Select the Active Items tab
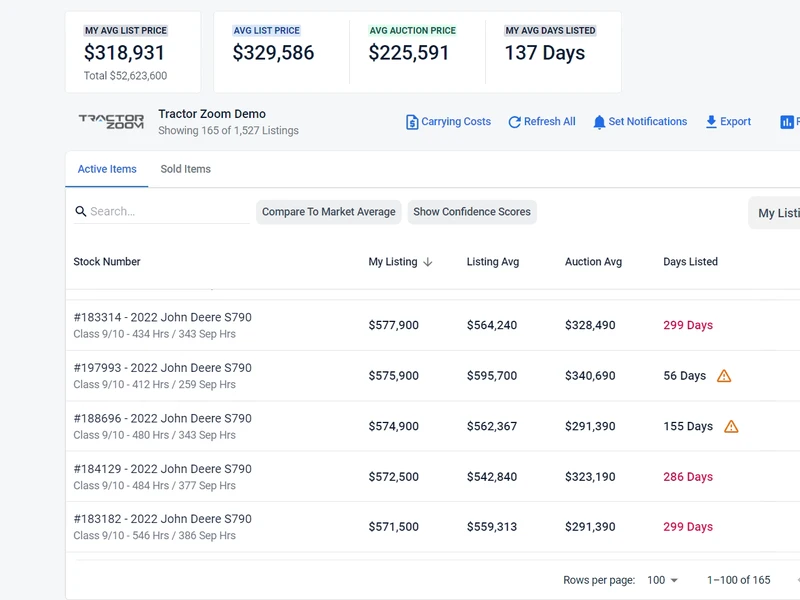 pyautogui.click(x=107, y=169)
